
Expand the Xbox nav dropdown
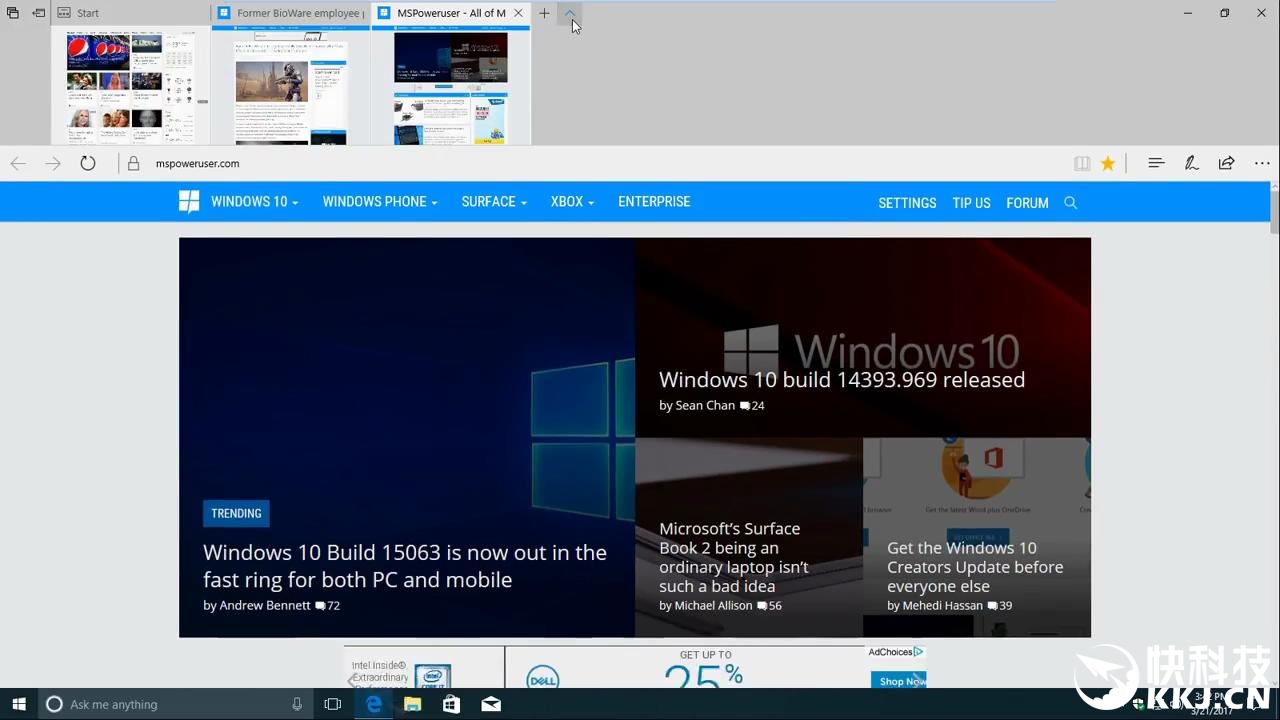click(572, 202)
